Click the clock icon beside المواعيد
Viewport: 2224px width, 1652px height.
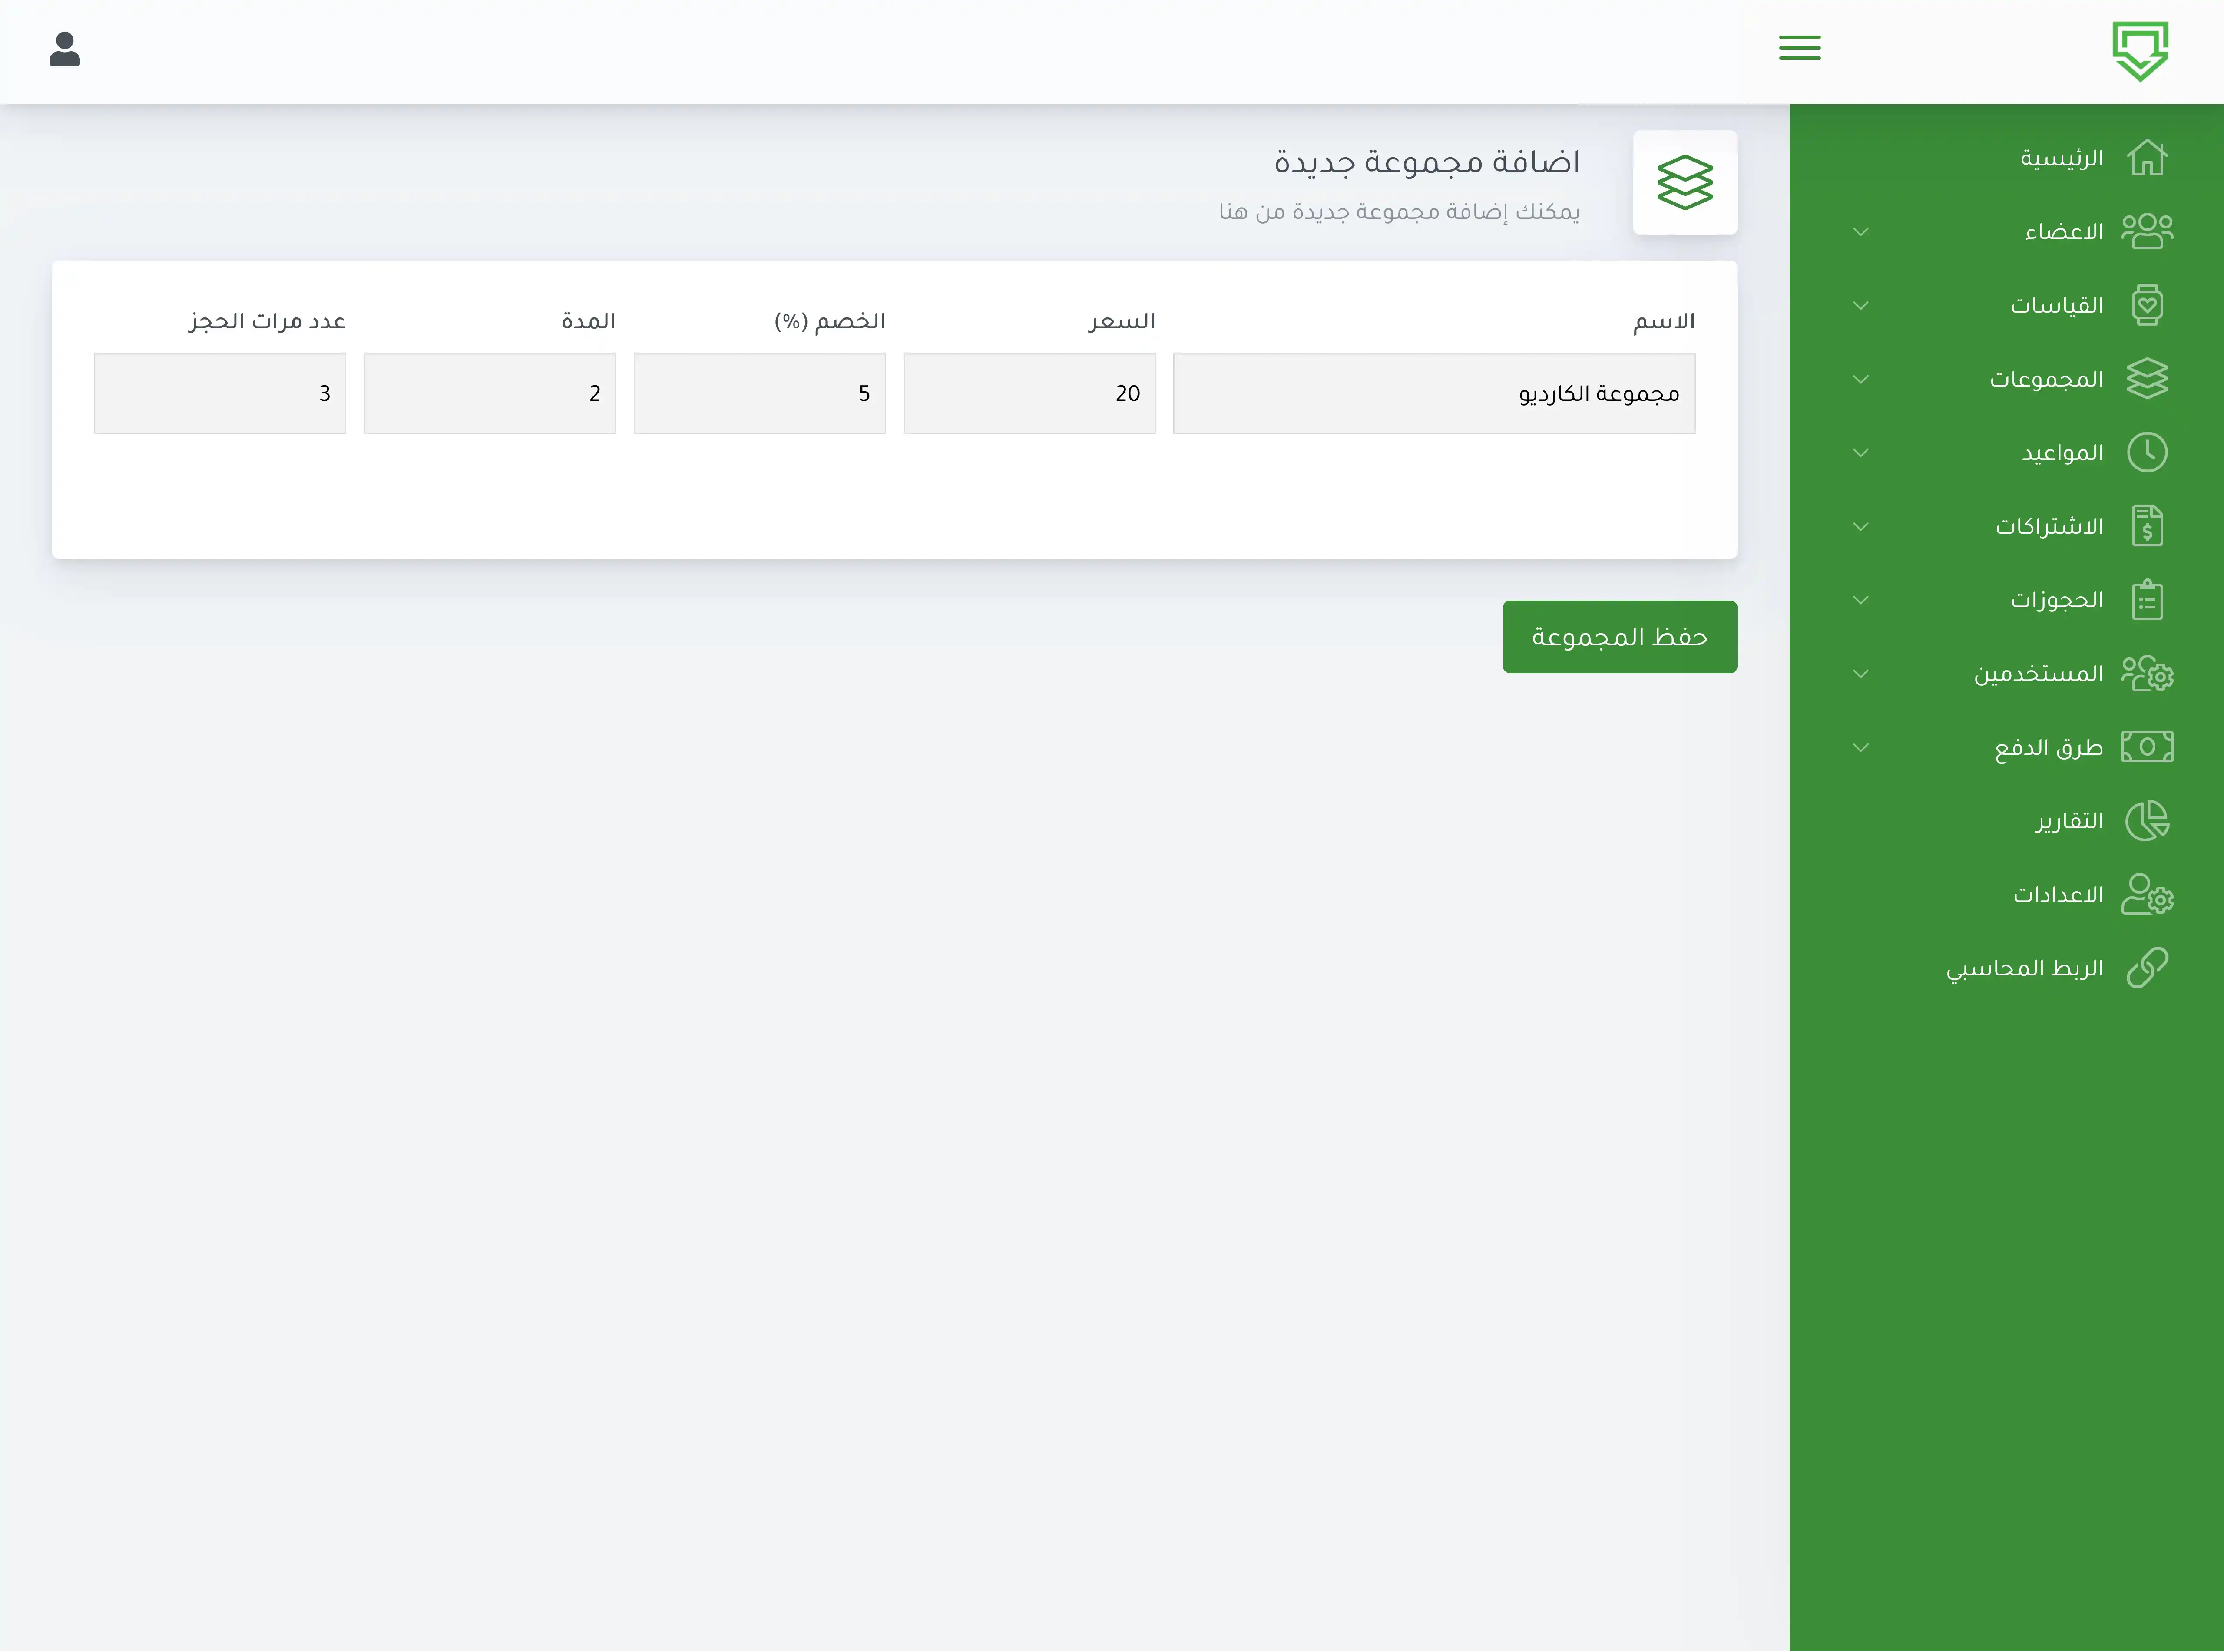point(2147,452)
